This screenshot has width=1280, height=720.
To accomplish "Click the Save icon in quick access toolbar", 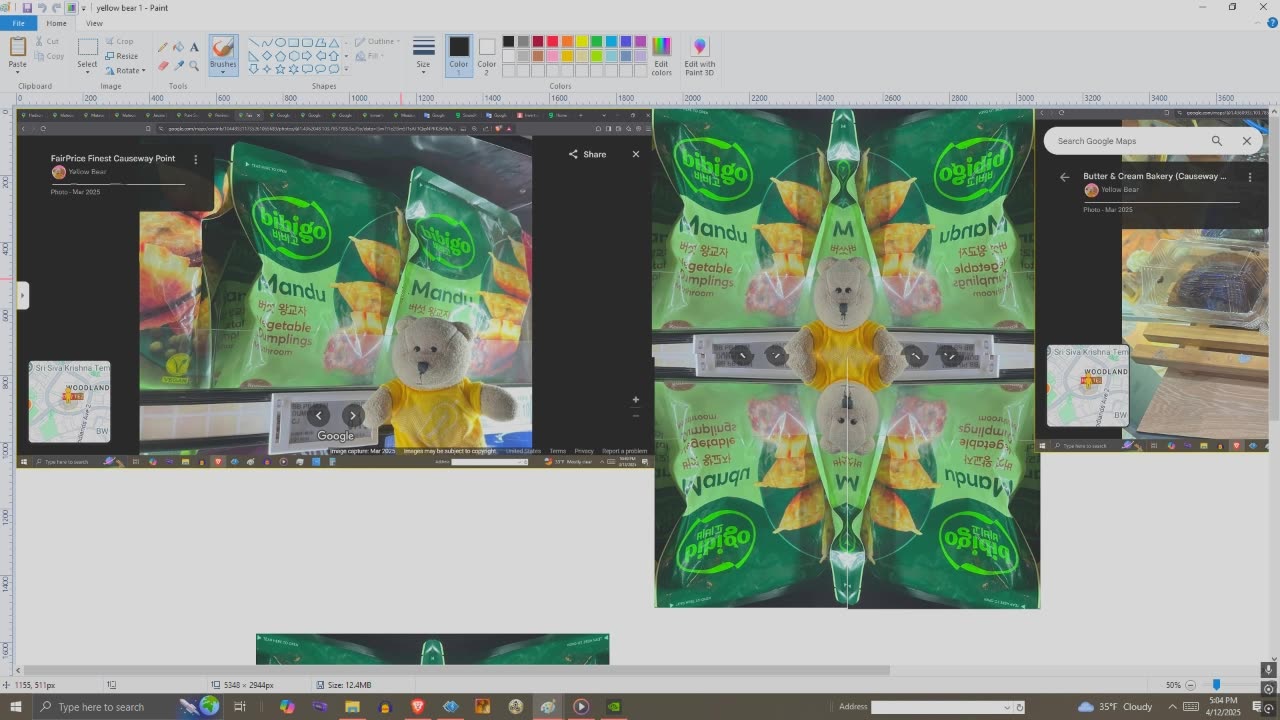I will 27,7.
